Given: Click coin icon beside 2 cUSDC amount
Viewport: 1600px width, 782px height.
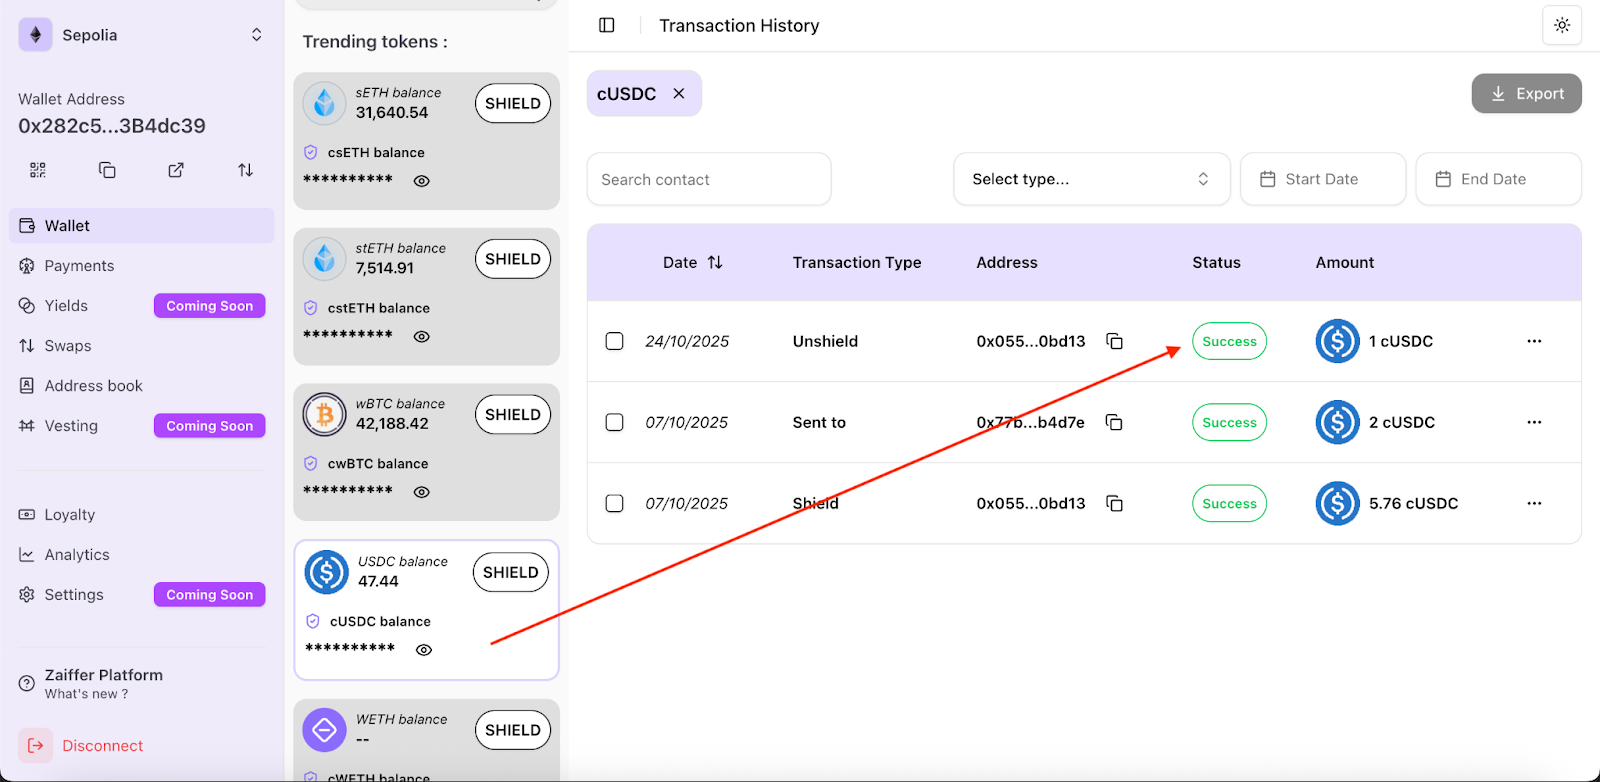Looking at the screenshot, I should click(1338, 422).
